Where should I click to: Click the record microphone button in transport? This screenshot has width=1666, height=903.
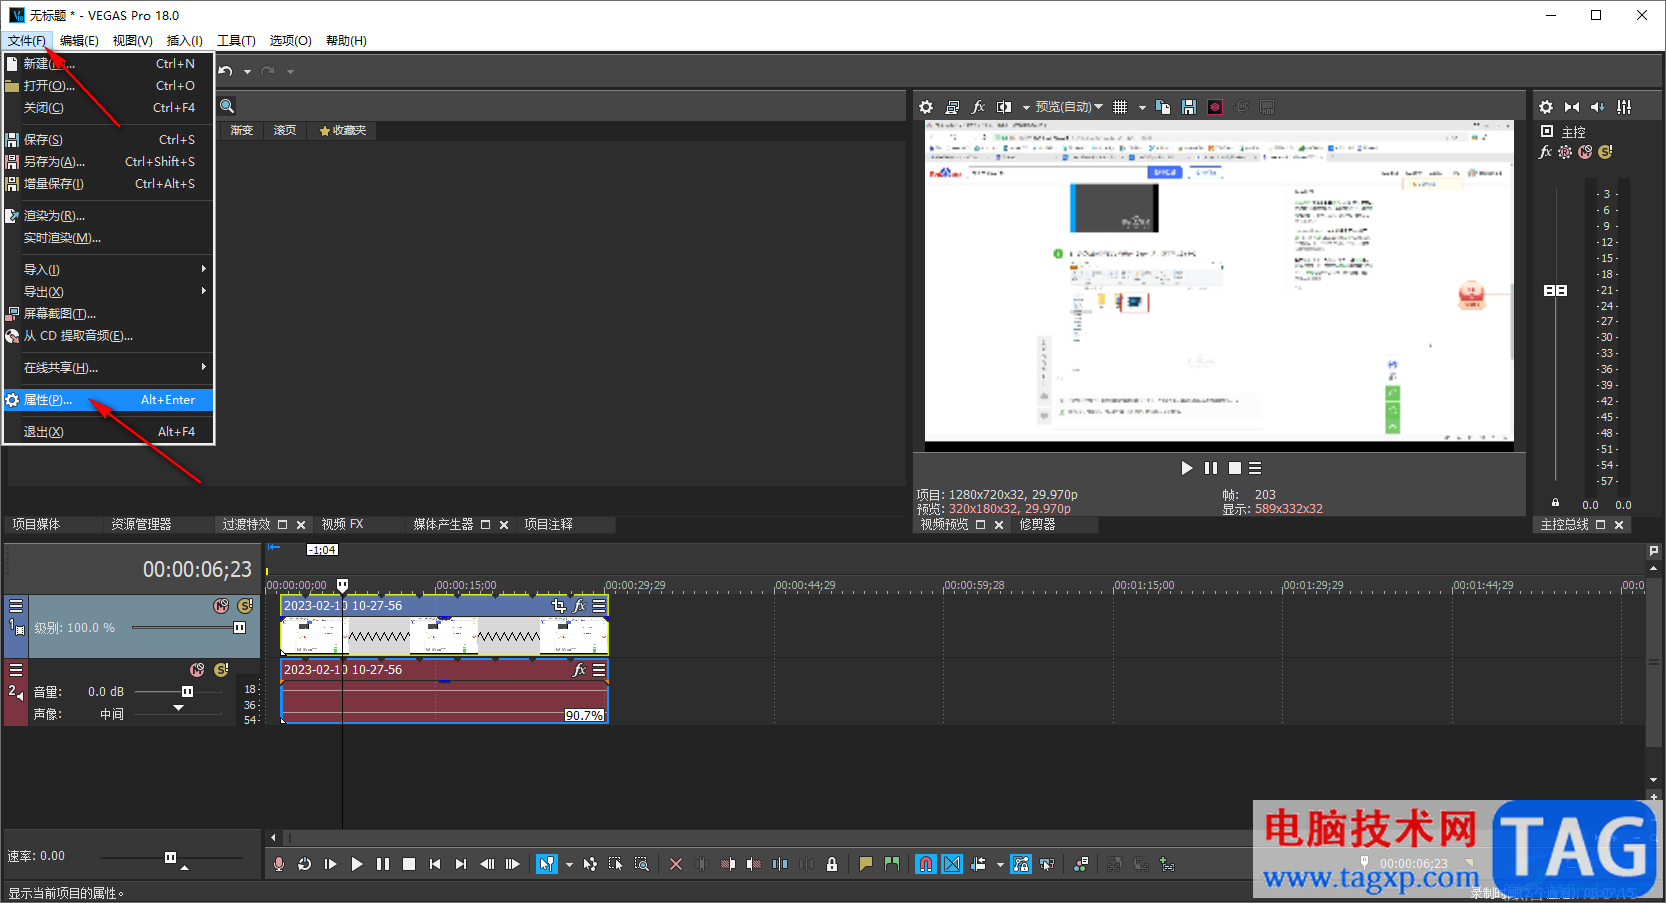tap(279, 864)
